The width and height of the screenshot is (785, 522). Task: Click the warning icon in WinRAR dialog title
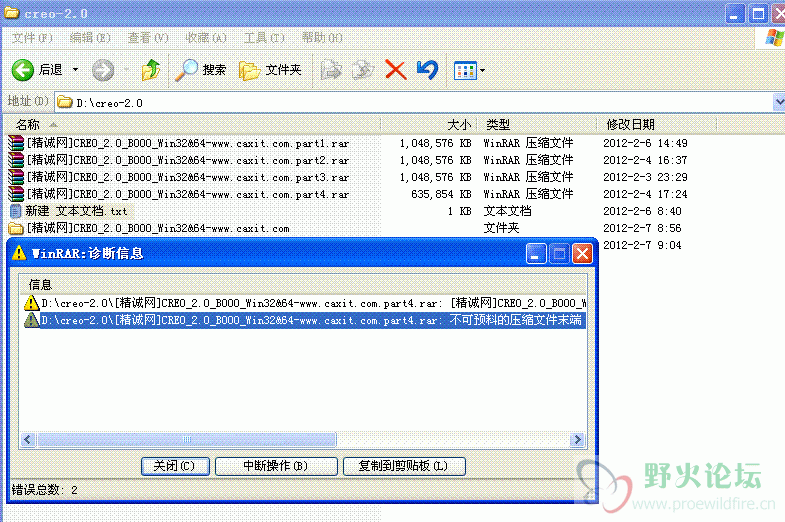[19, 253]
